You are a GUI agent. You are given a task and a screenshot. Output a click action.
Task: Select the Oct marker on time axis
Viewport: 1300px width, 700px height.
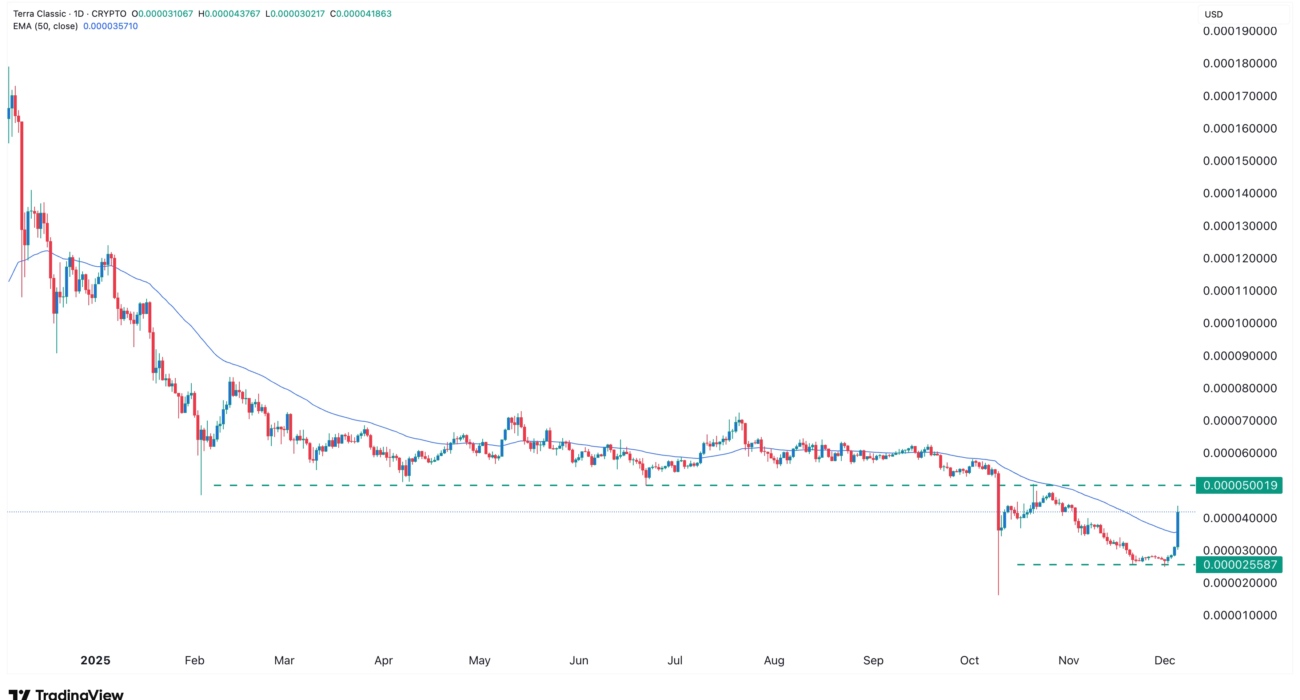coord(970,661)
